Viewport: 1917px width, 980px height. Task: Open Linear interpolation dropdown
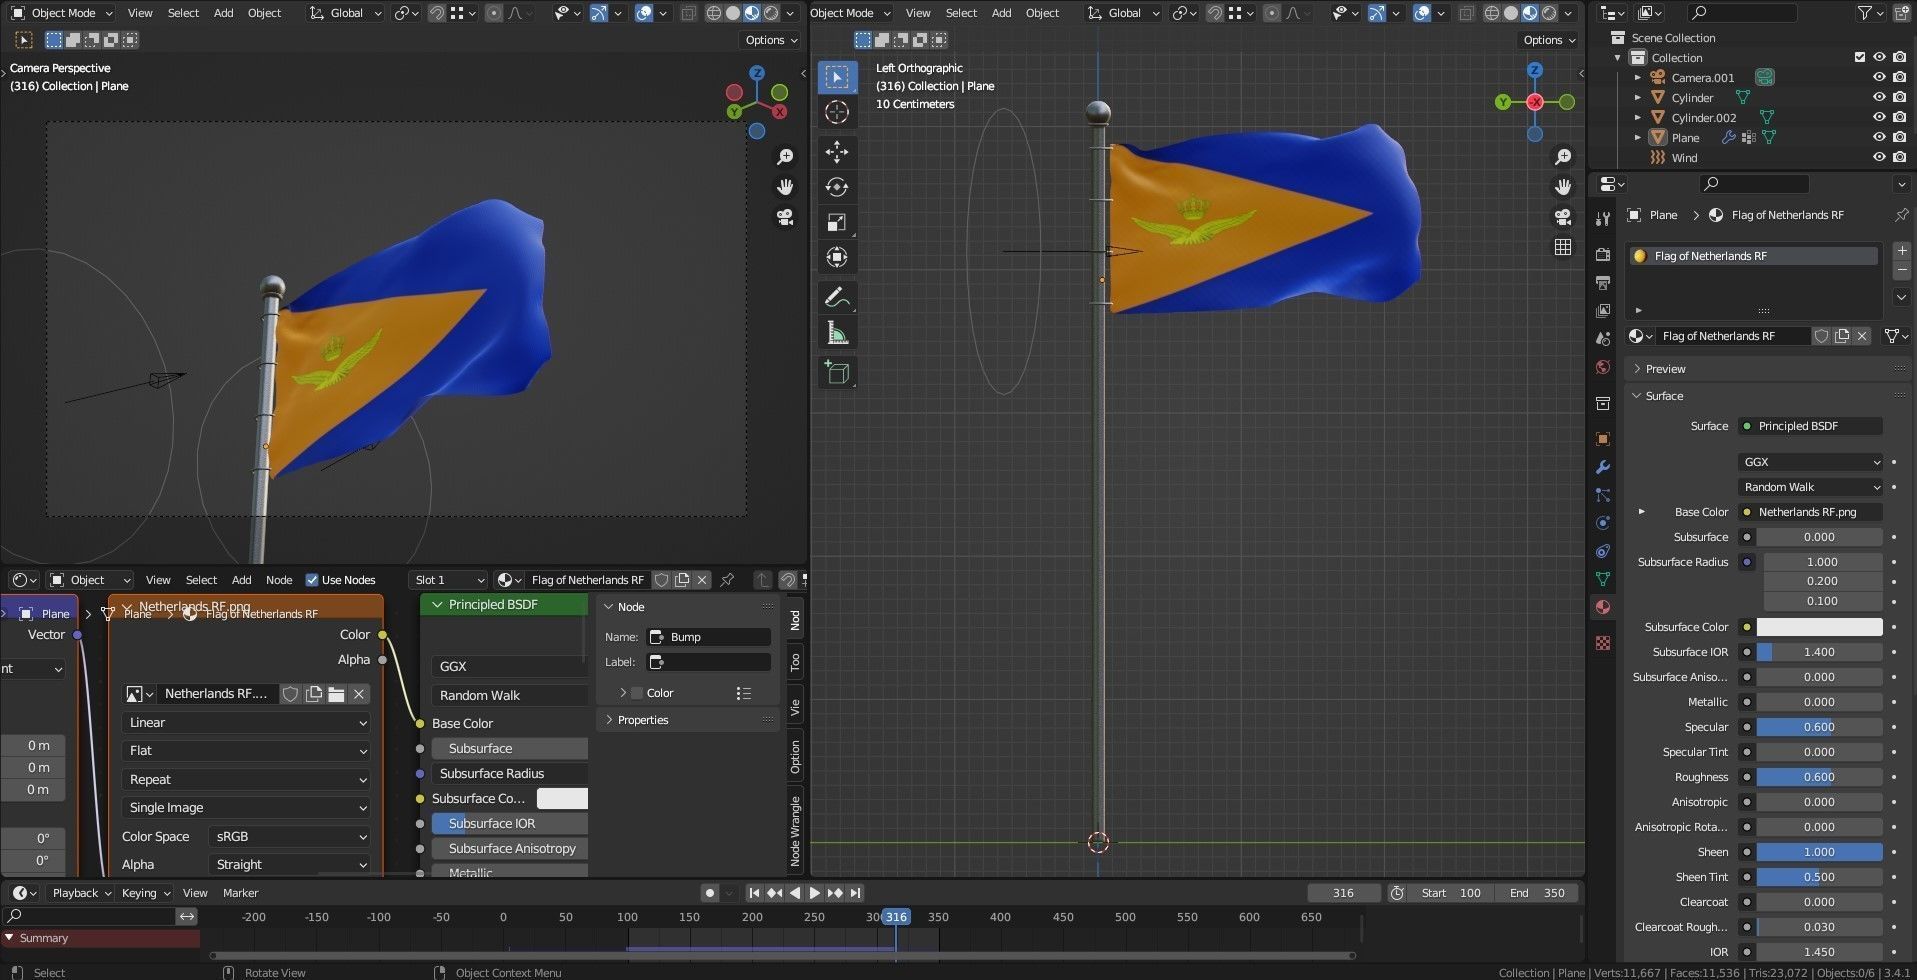click(x=247, y=722)
